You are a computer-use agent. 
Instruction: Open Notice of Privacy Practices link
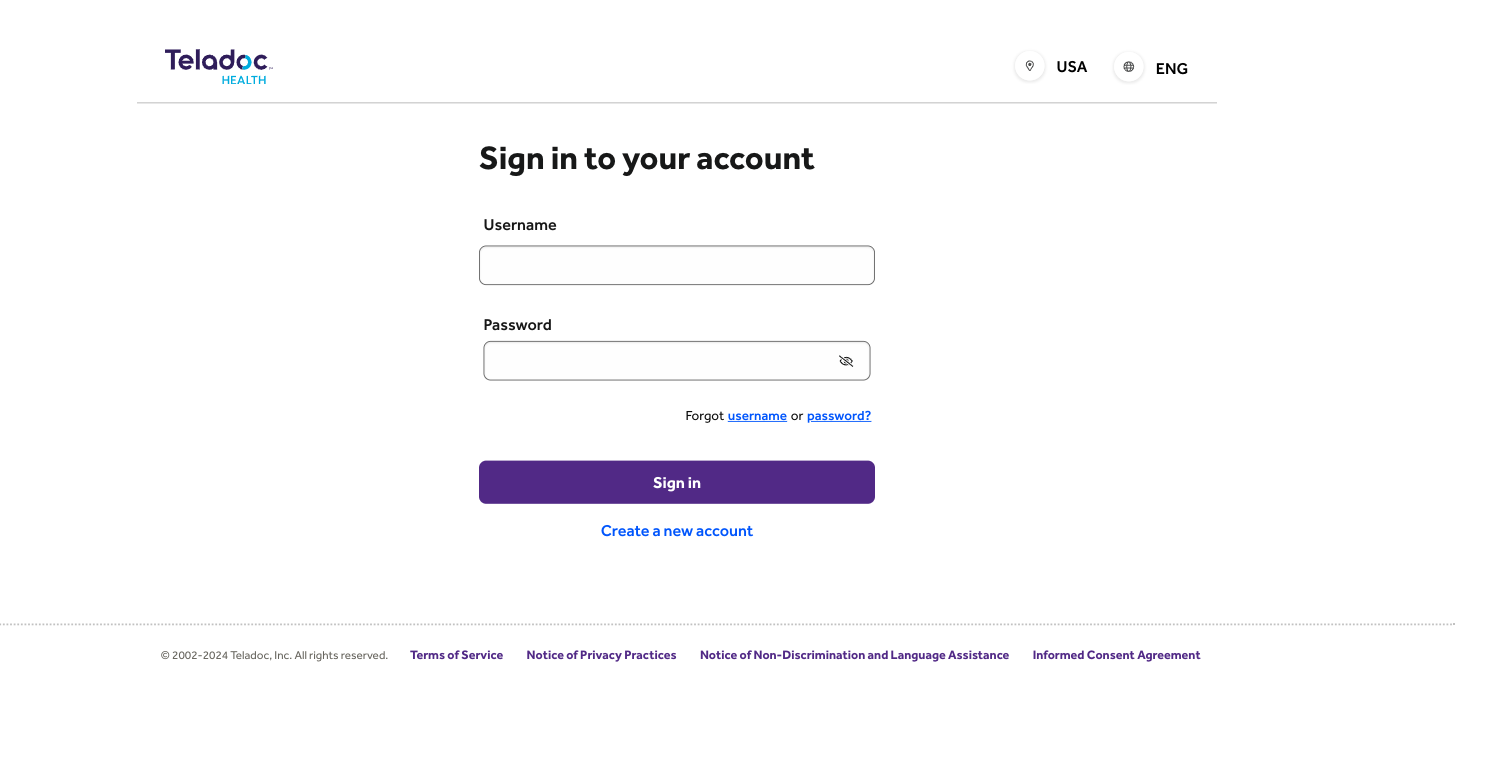[x=601, y=655]
